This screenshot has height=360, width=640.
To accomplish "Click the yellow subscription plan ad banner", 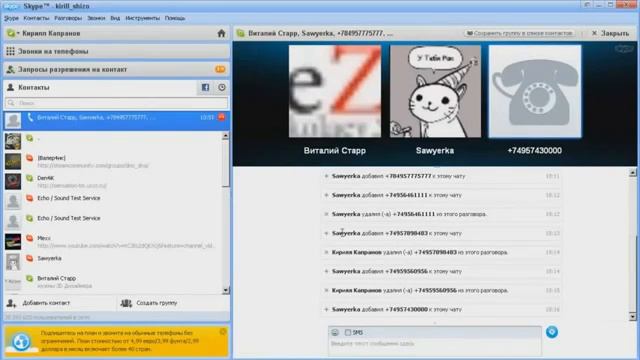I will [116, 341].
